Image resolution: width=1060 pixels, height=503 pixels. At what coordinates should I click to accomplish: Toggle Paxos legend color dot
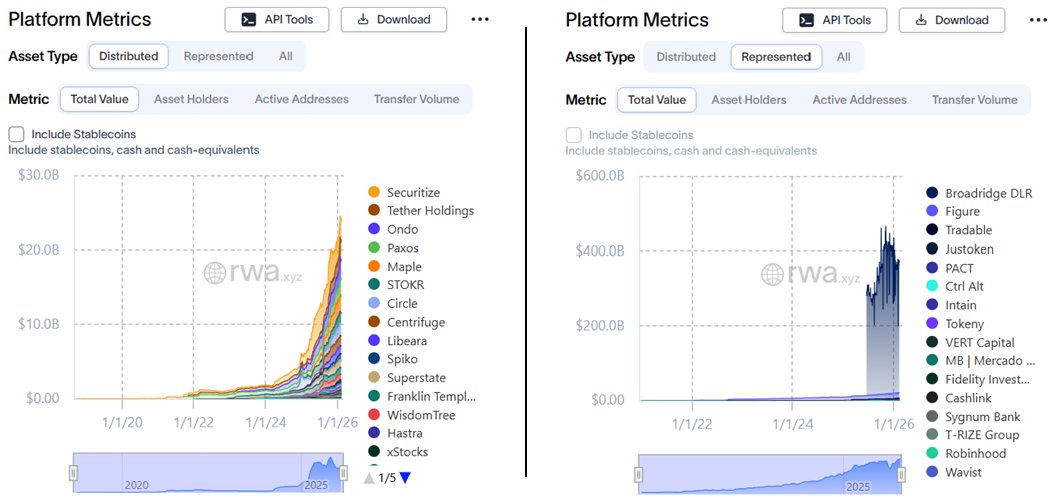[373, 248]
